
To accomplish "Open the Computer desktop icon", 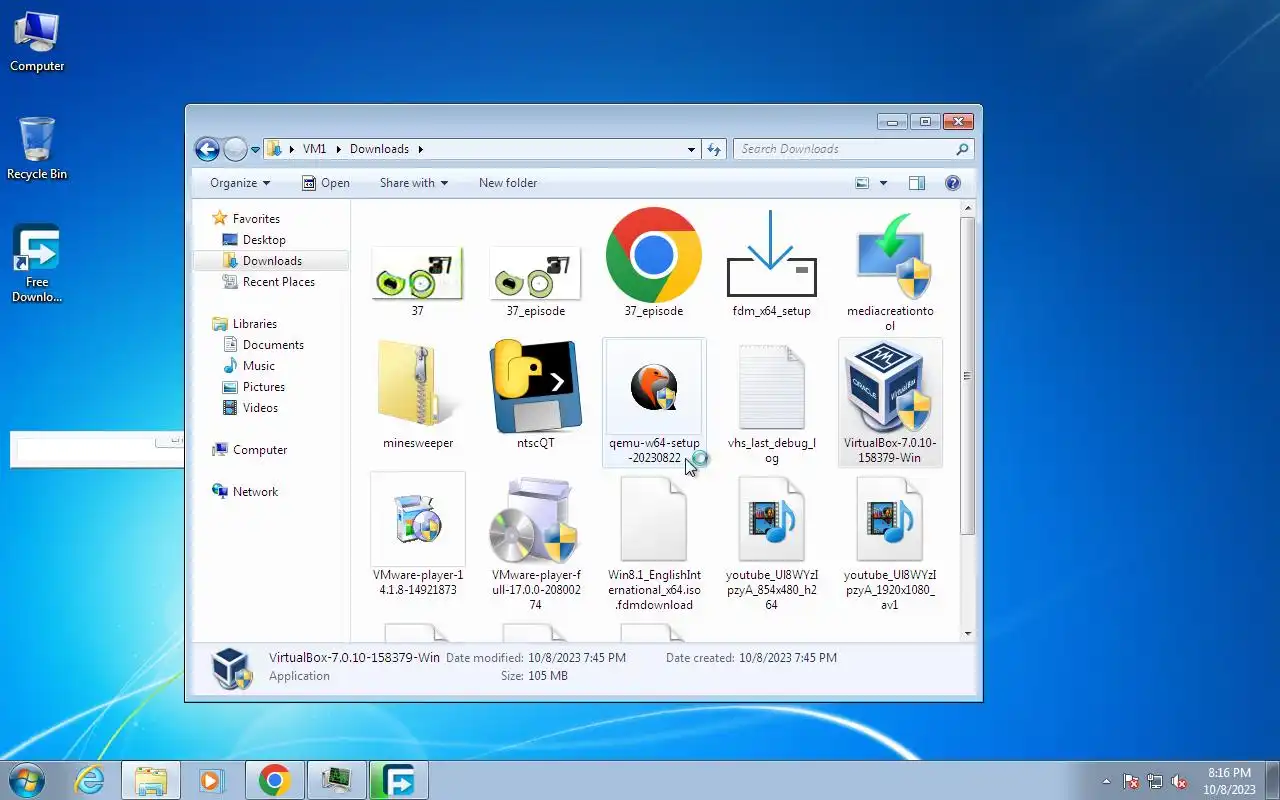I will point(37,41).
